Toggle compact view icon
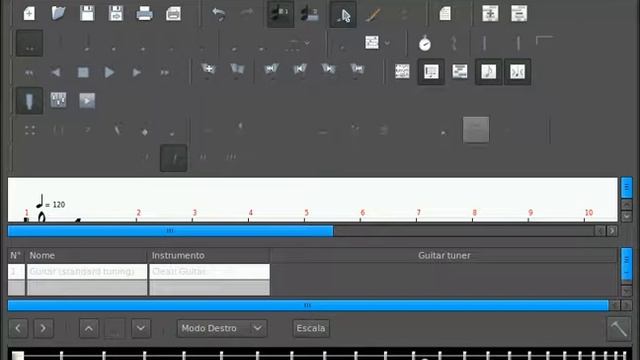The width and height of the screenshot is (640, 360). (518, 72)
